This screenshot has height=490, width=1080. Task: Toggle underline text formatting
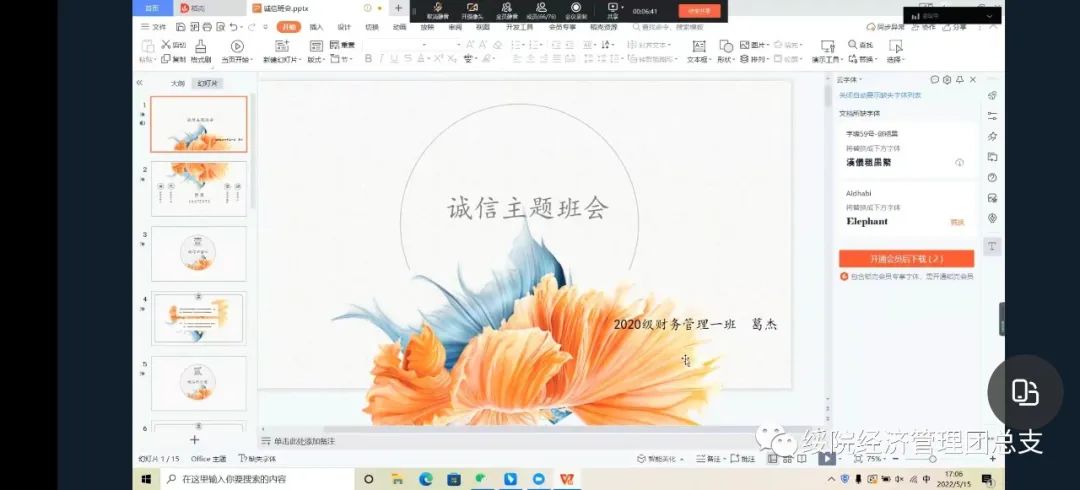[394, 59]
